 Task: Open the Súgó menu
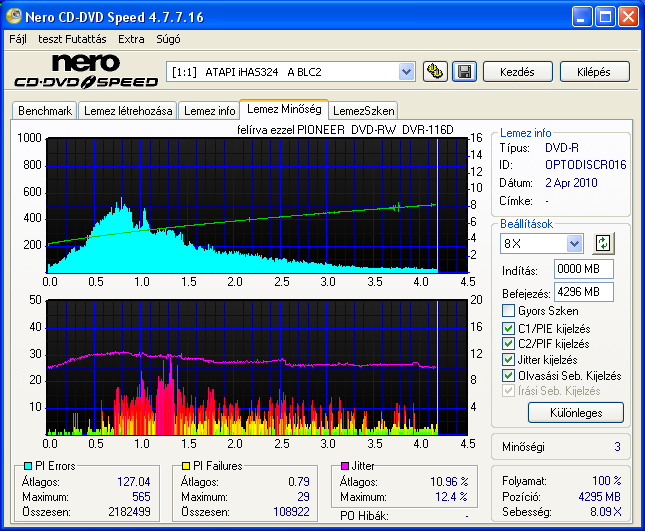coord(168,39)
